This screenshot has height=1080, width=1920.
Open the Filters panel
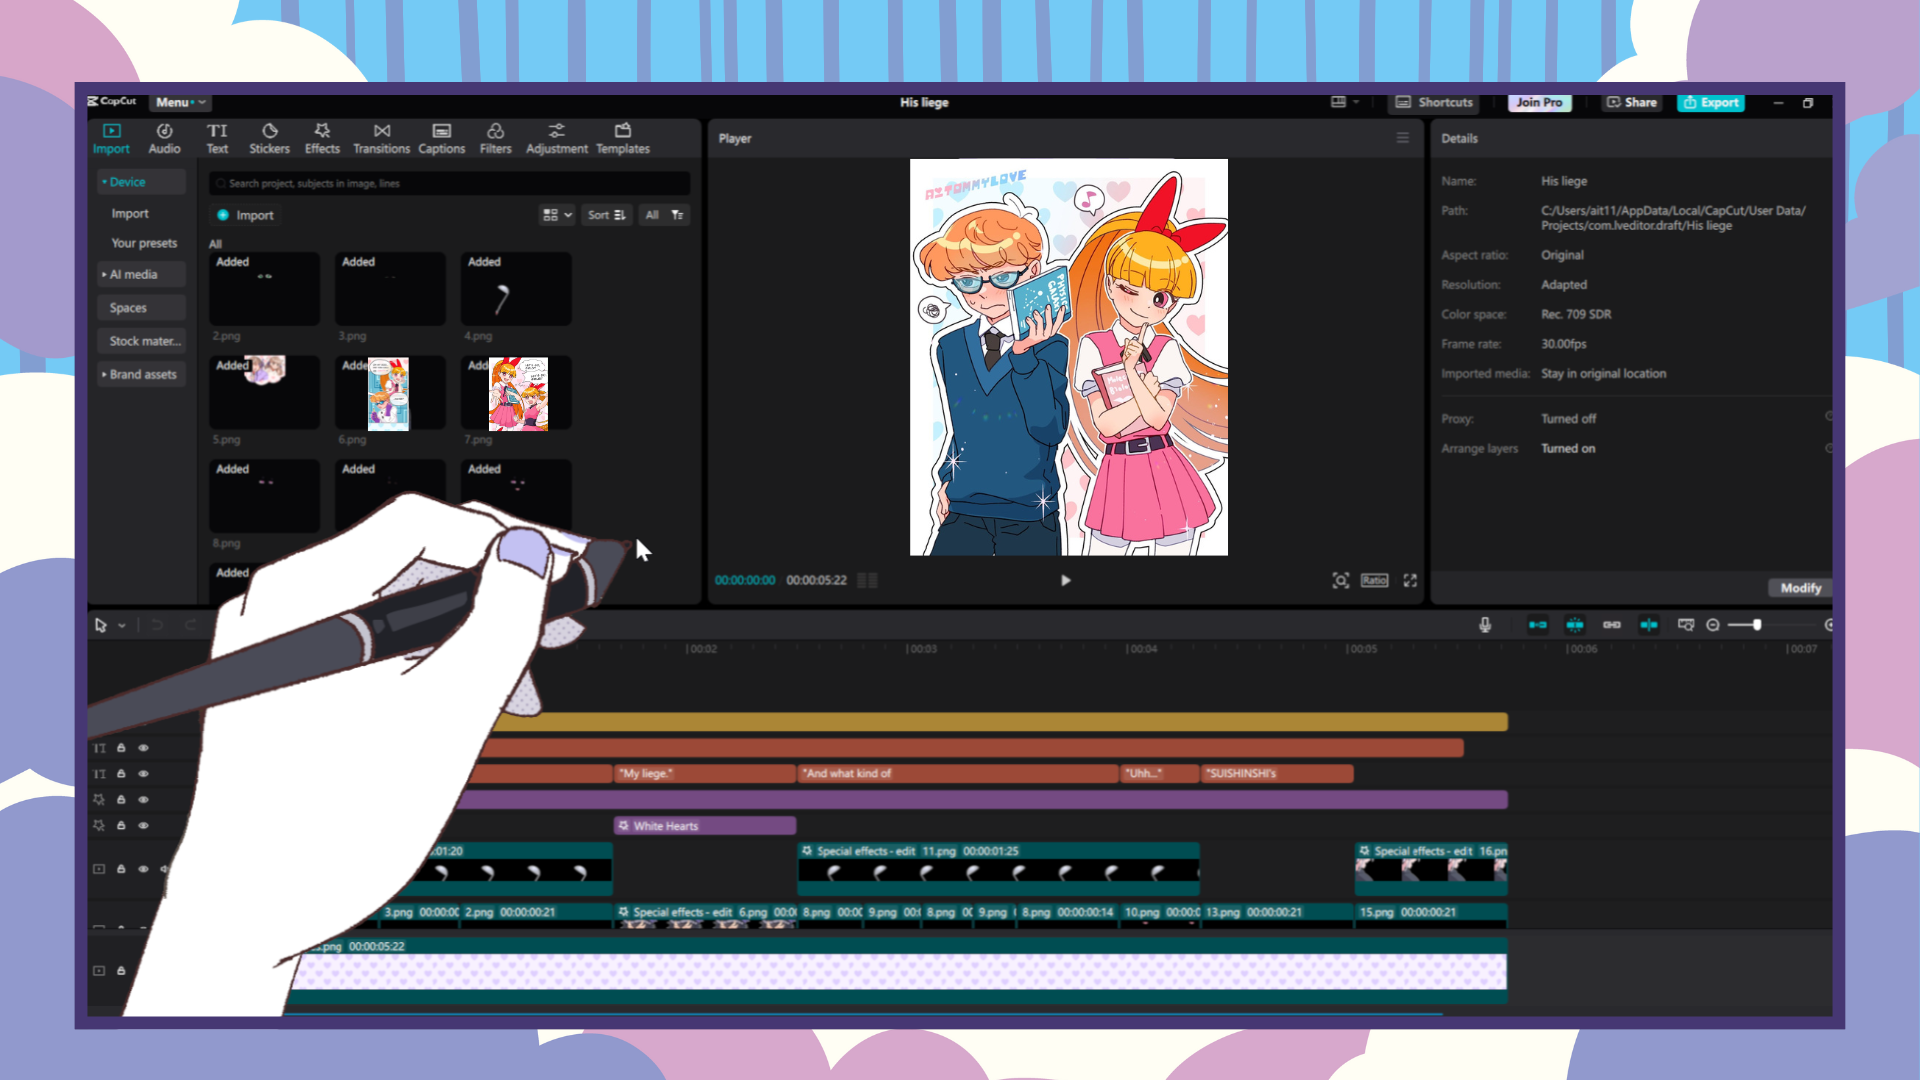click(x=495, y=138)
